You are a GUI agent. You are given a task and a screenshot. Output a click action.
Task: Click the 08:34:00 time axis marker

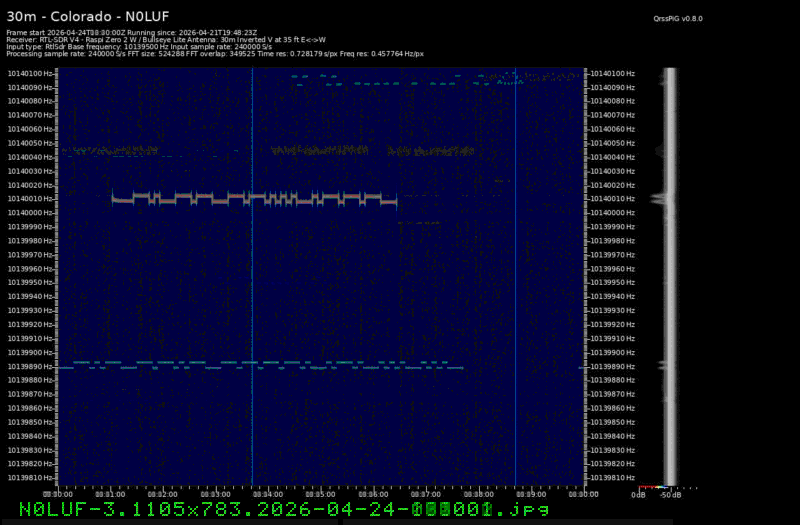tap(268, 494)
